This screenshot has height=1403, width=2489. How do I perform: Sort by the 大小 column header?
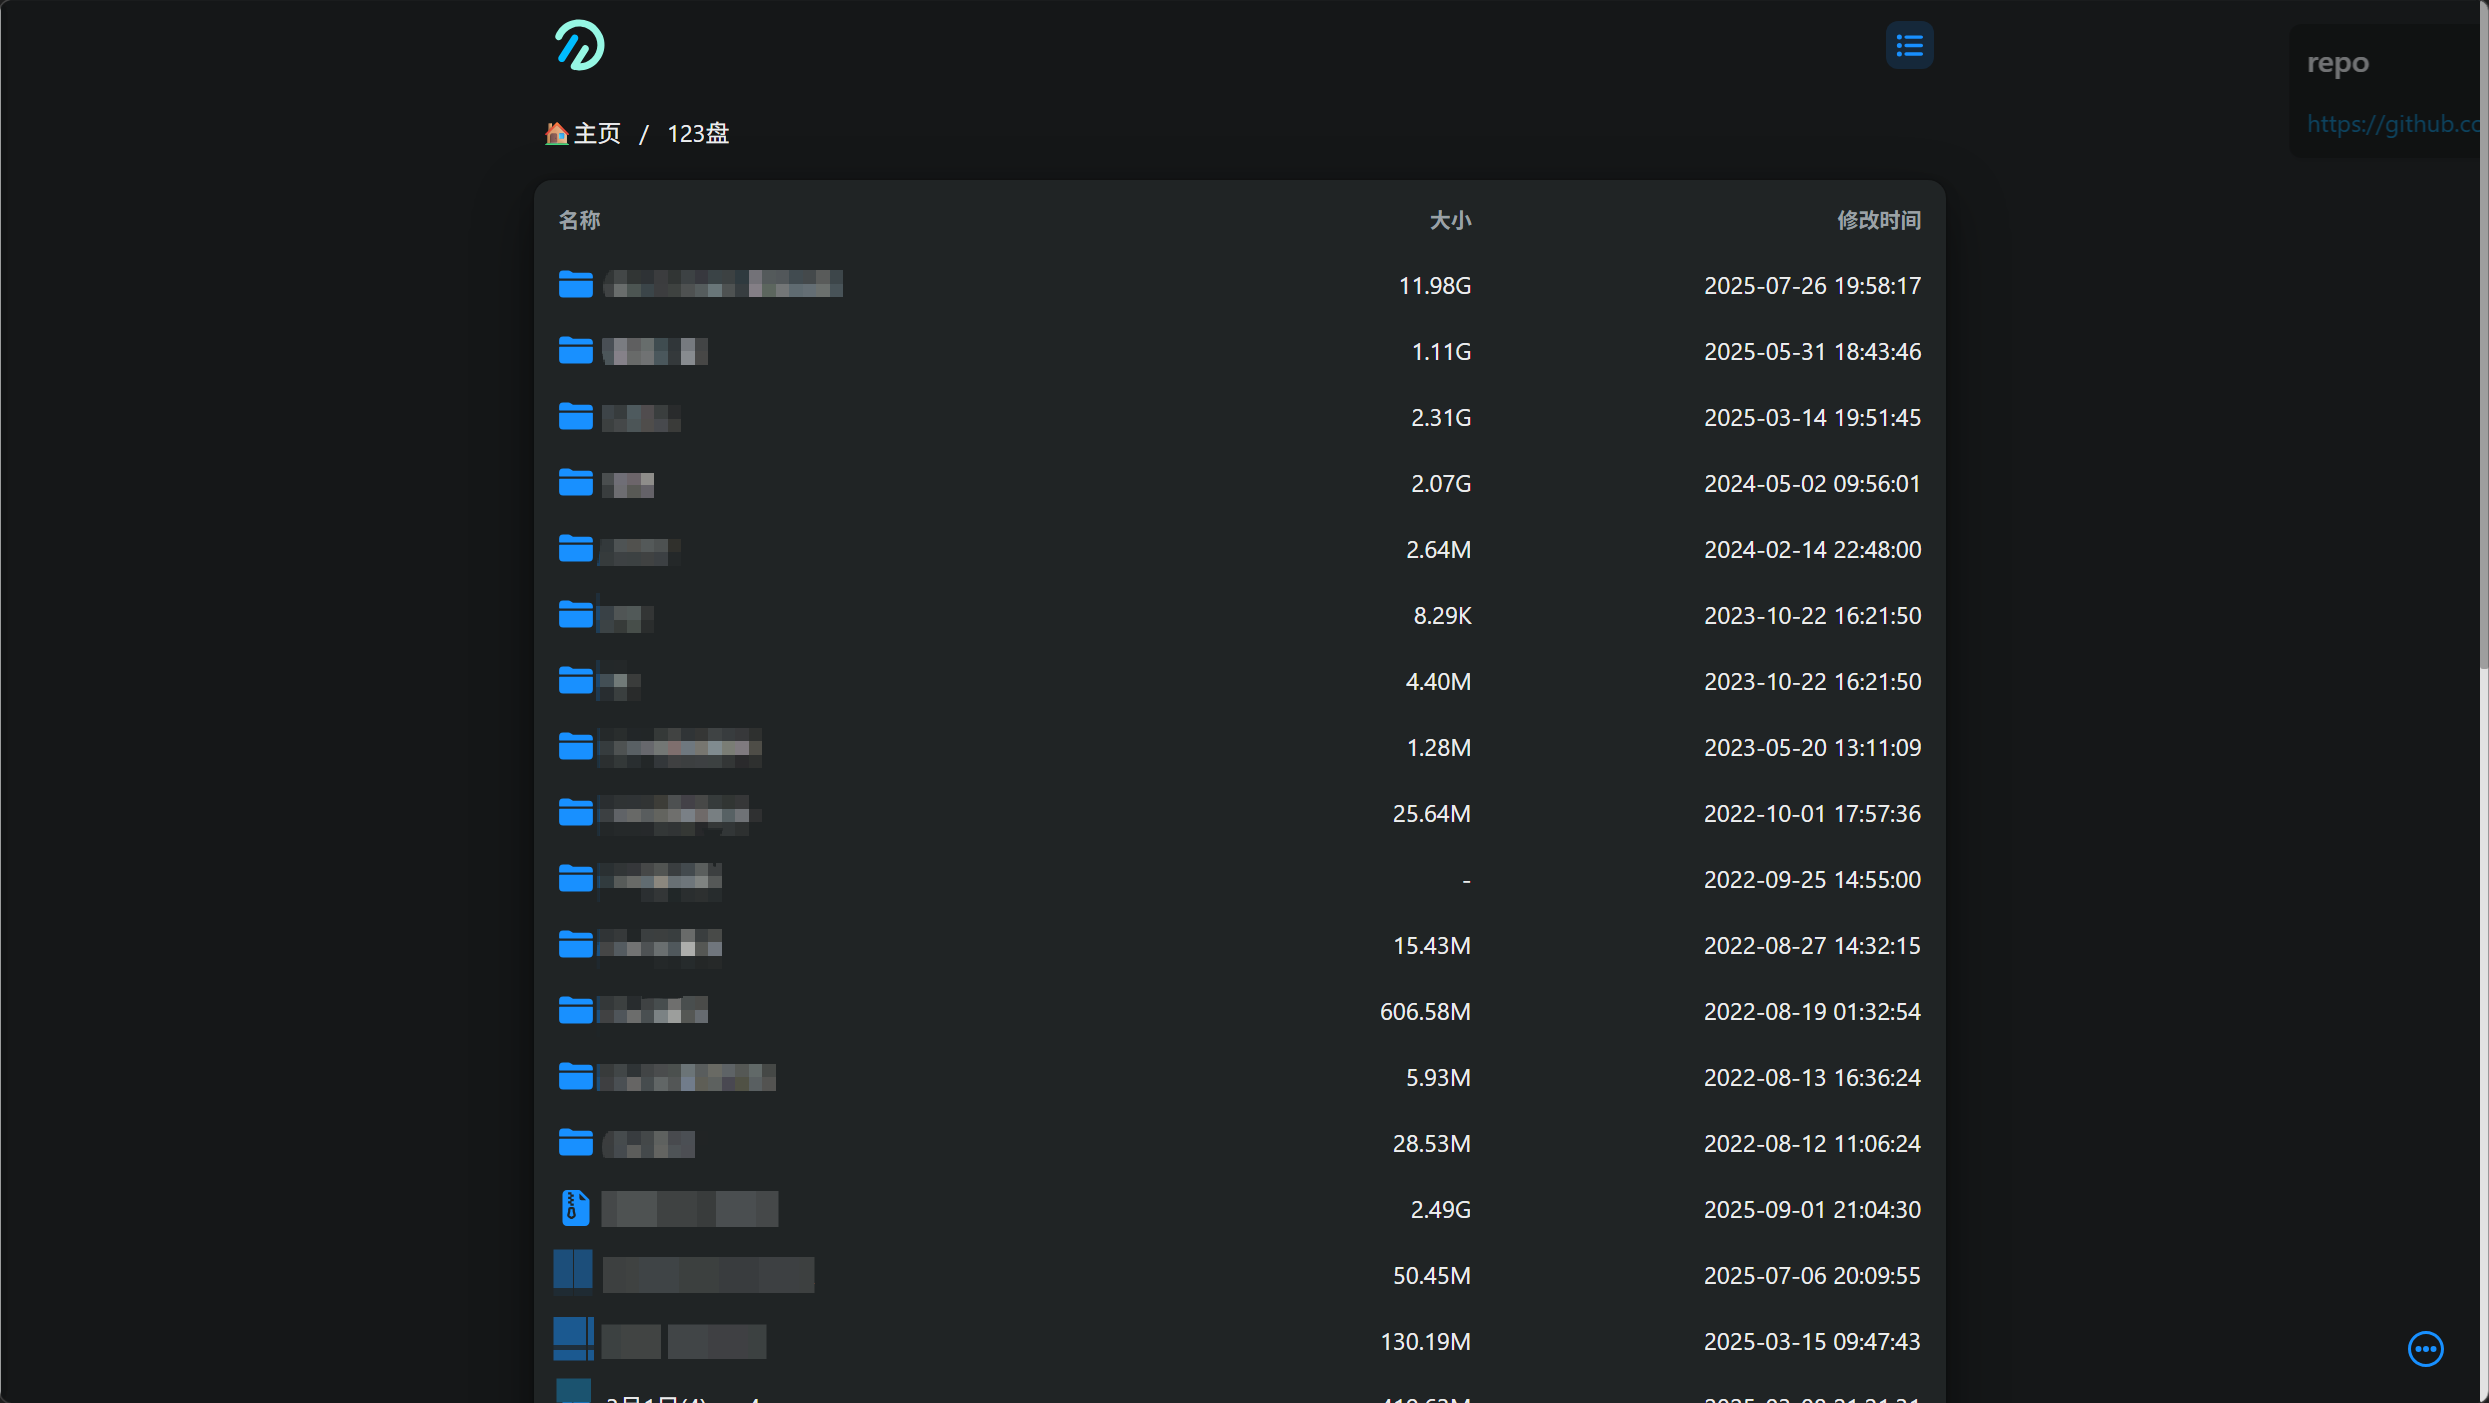1449,220
